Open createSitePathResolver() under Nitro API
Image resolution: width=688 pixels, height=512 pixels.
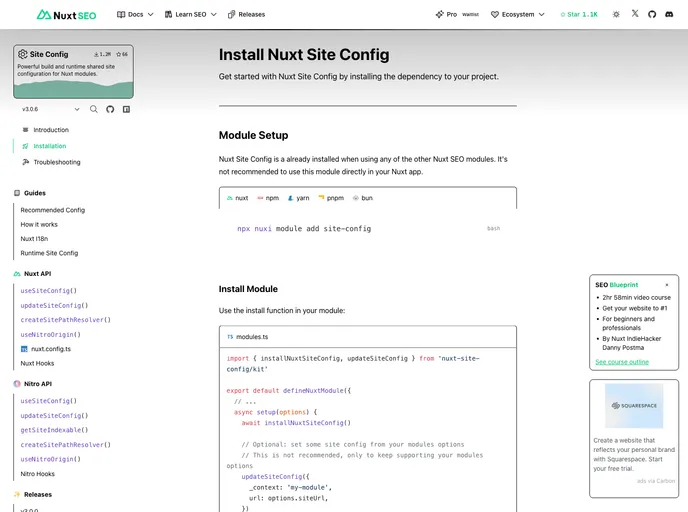[x=65, y=445]
